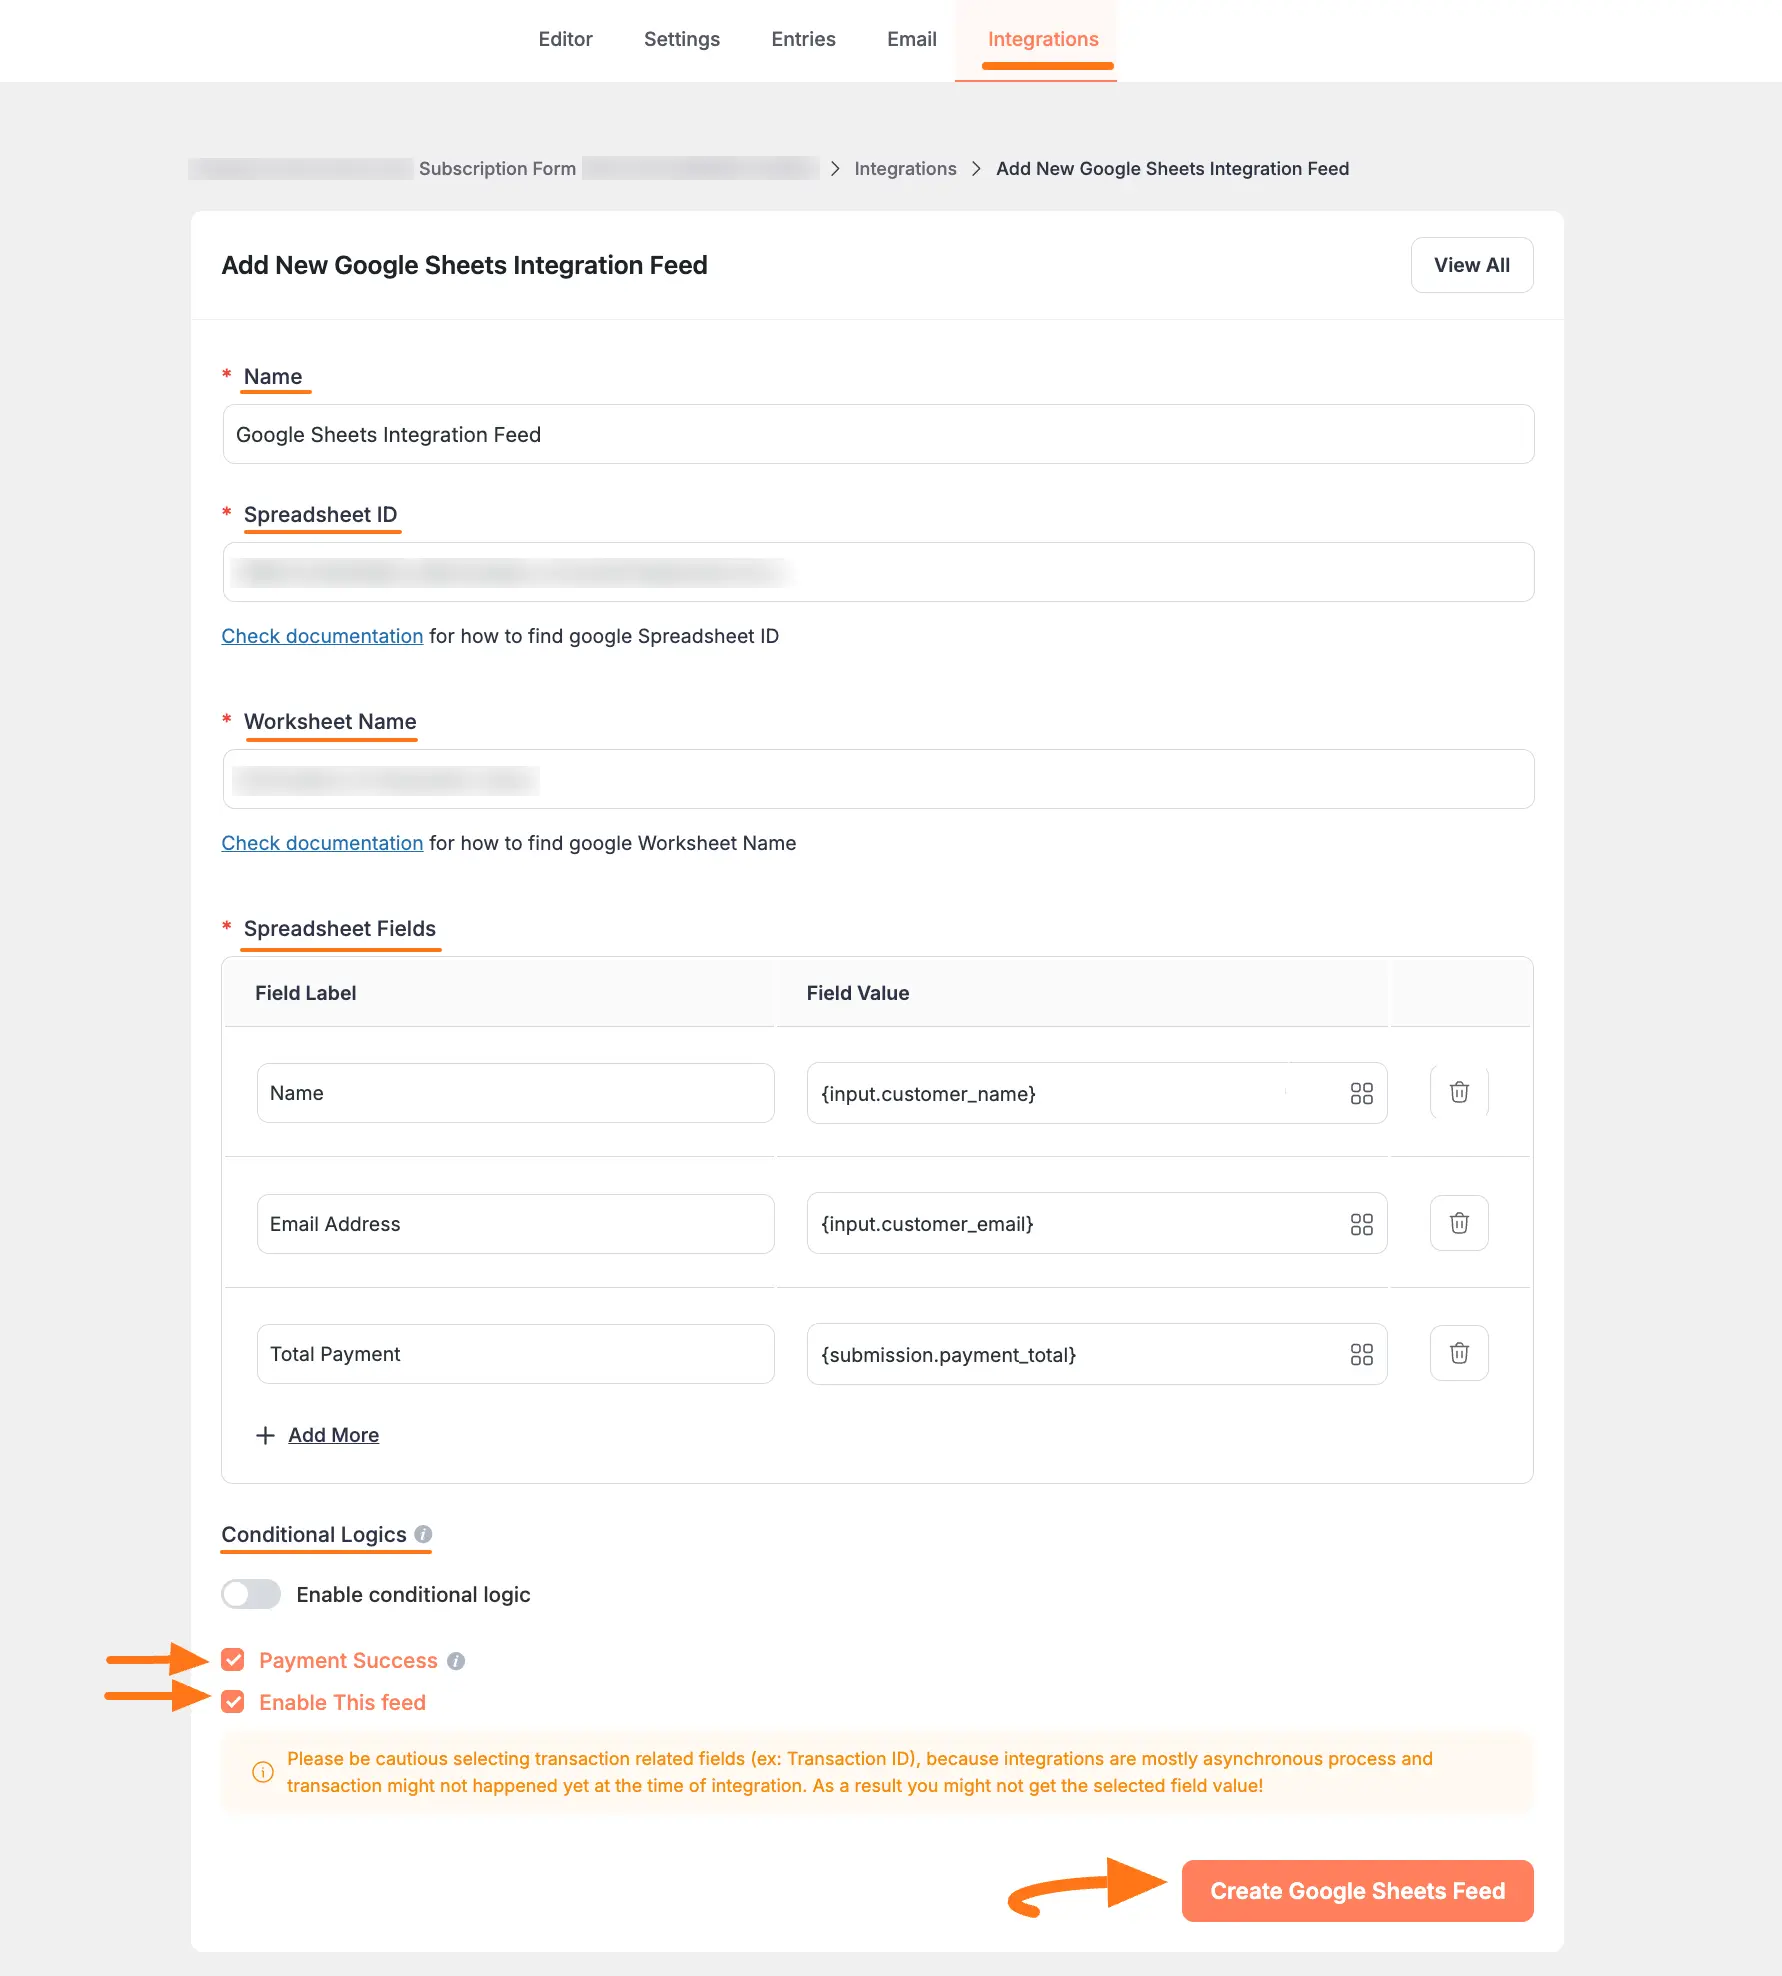Switch to the Entries tab
This screenshot has width=1782, height=1976.
803,39
